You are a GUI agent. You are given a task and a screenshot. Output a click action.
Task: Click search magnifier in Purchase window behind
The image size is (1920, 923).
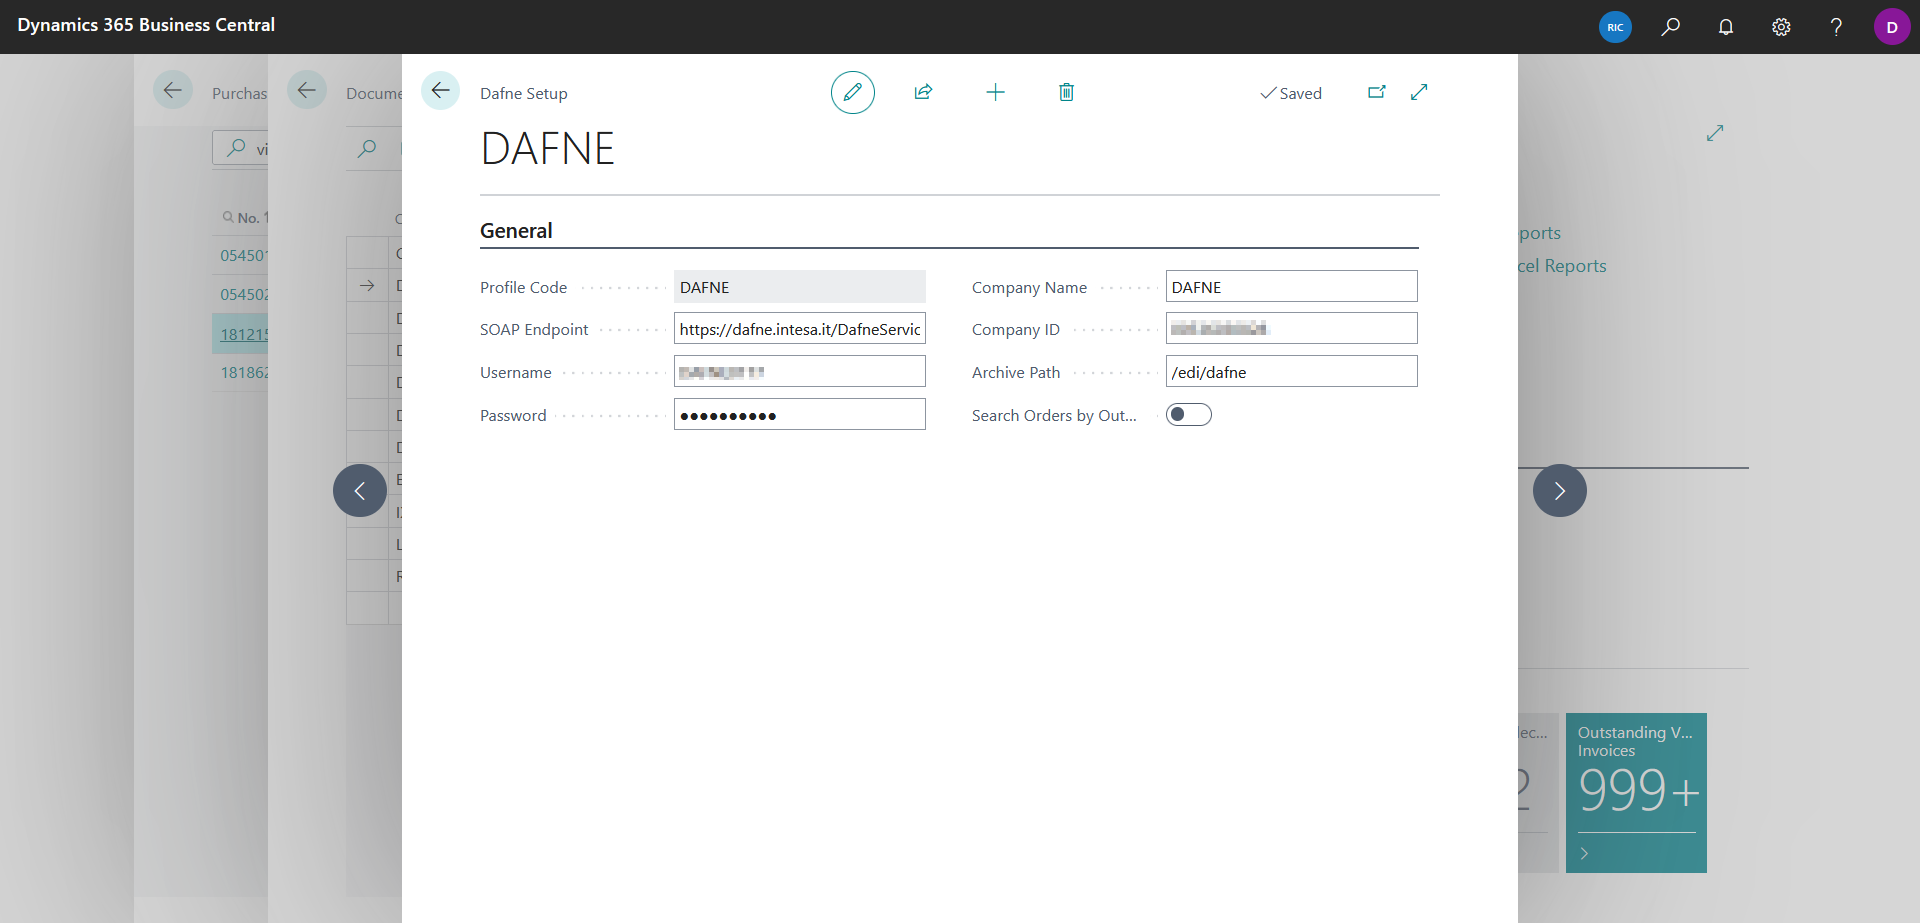236,148
